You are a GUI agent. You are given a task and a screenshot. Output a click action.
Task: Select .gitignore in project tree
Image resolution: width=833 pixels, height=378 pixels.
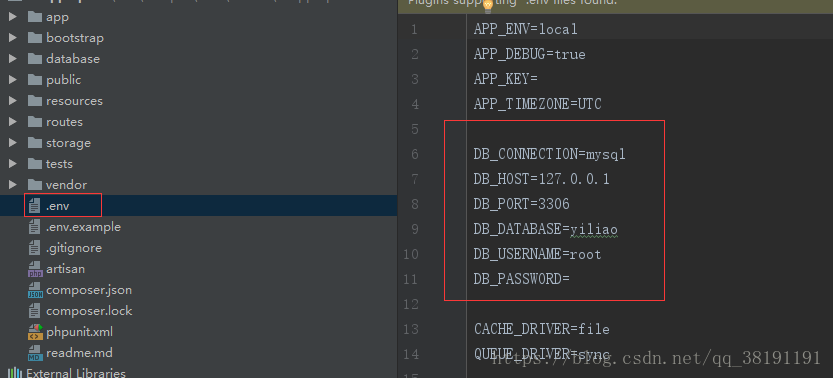[74, 248]
